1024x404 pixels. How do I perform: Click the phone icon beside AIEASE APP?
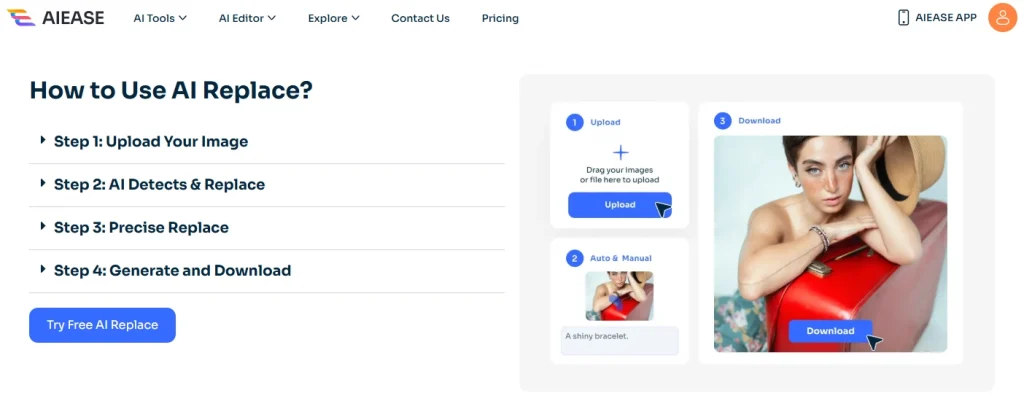903,18
